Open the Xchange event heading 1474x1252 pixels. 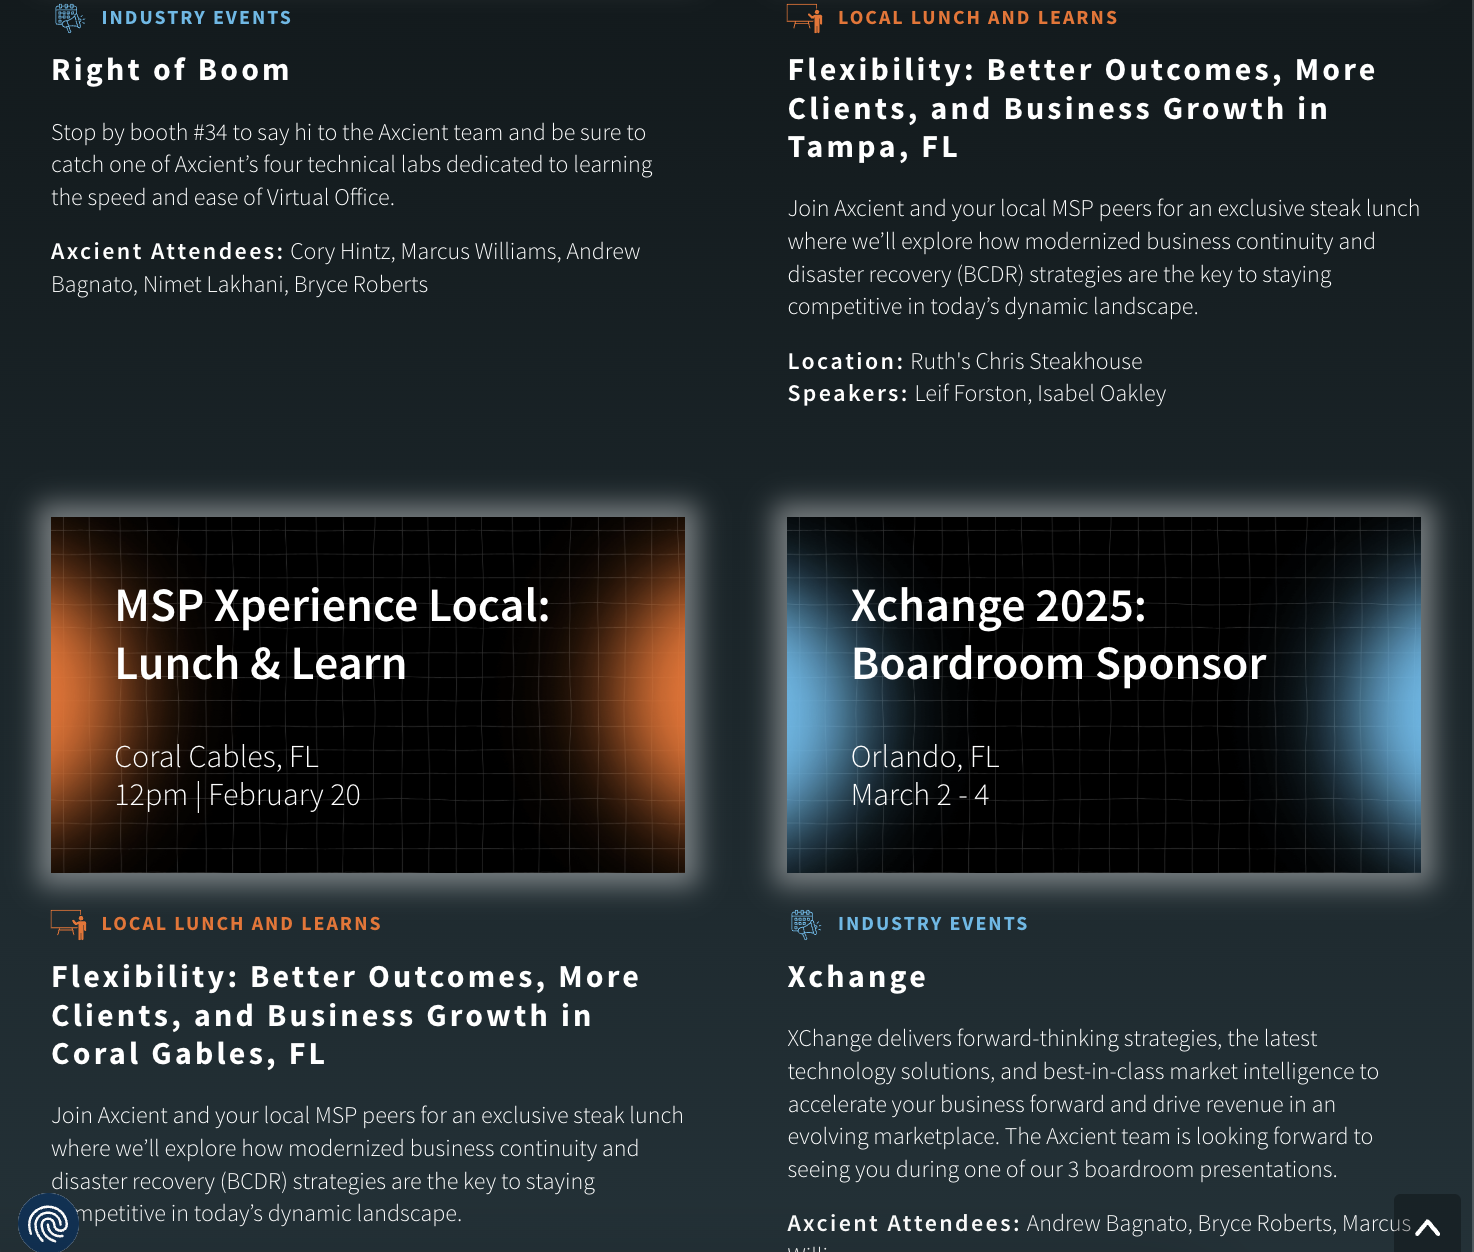(x=857, y=977)
